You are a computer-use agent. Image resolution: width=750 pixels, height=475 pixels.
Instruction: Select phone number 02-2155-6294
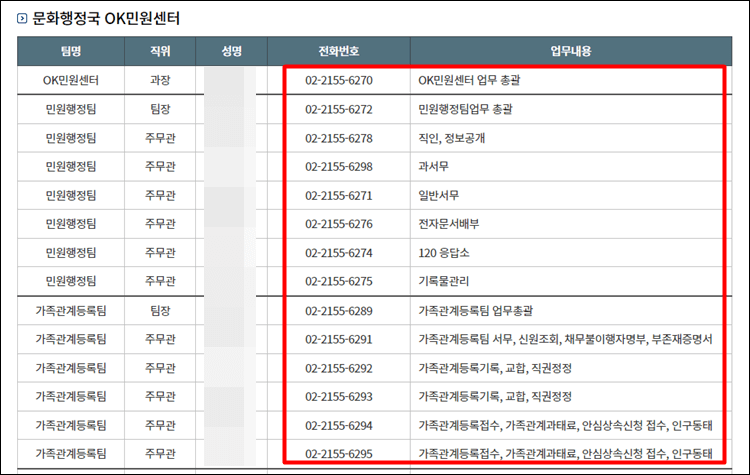(x=339, y=426)
